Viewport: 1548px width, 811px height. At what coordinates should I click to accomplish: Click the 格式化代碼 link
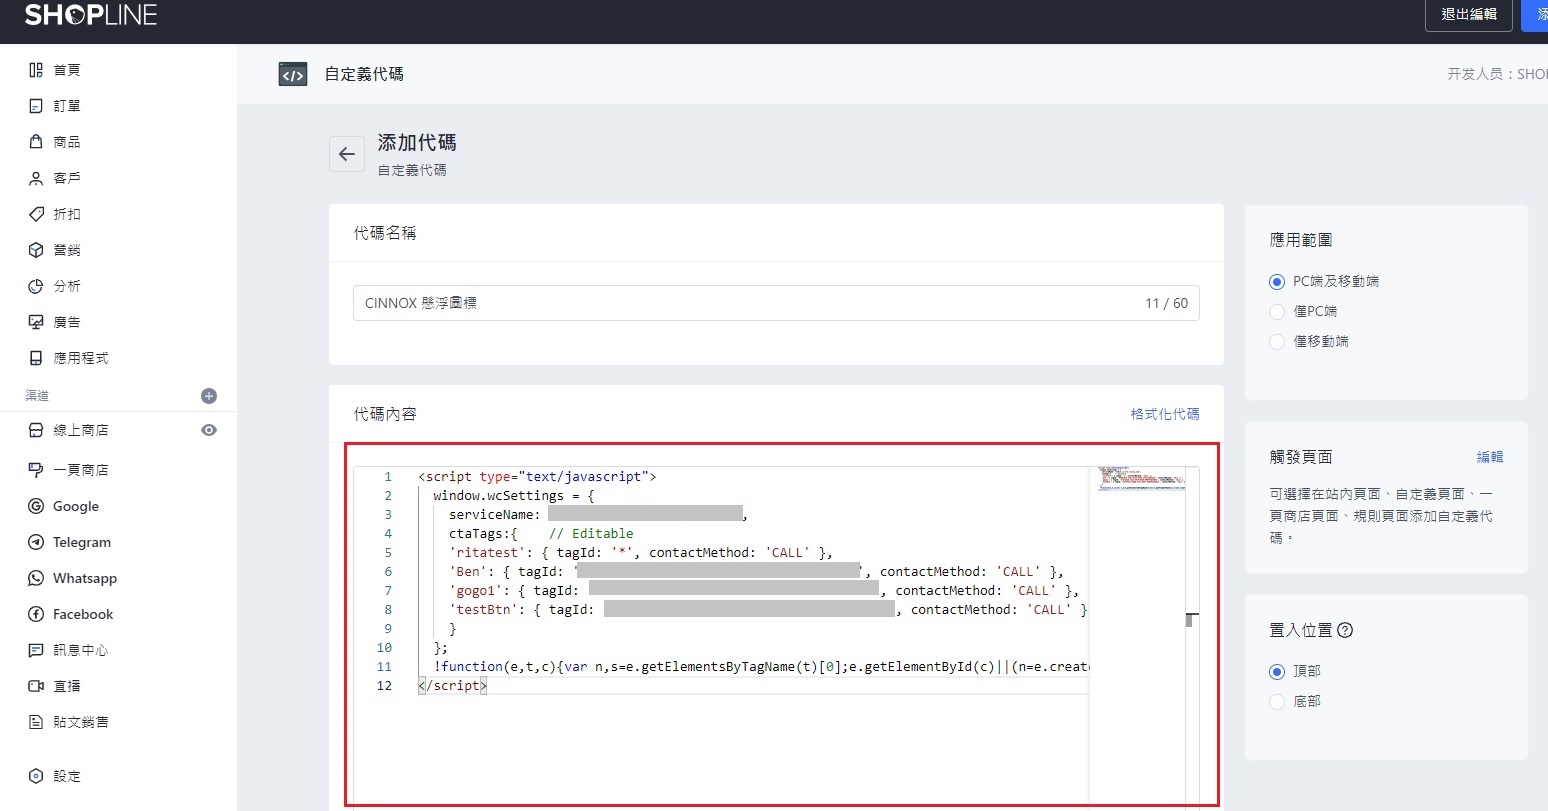pyautogui.click(x=1165, y=414)
